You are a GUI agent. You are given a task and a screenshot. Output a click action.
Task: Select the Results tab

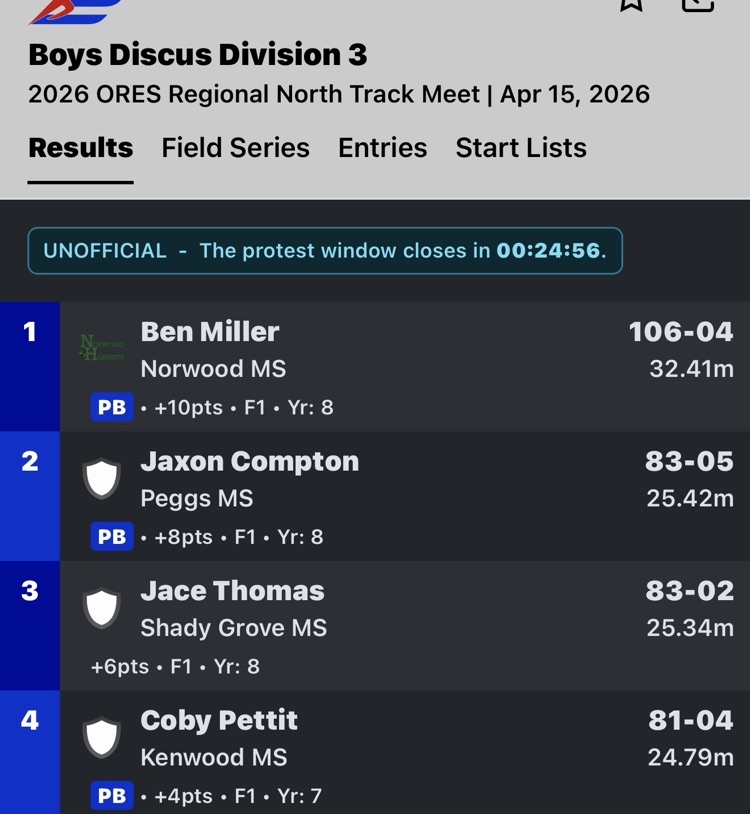pyautogui.click(x=81, y=148)
